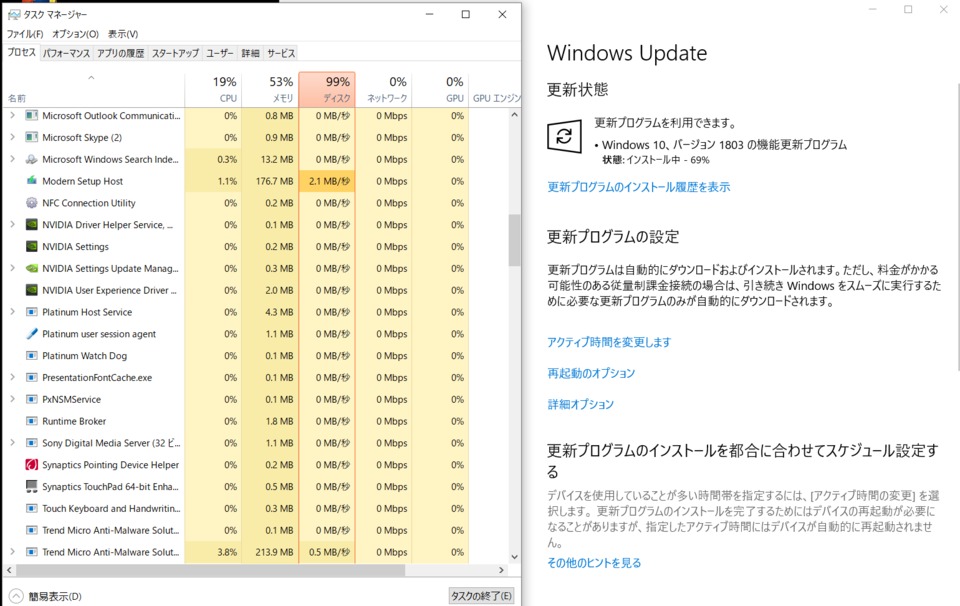Switch to the ユーザー tab
This screenshot has width=960, height=606.
(x=220, y=53)
